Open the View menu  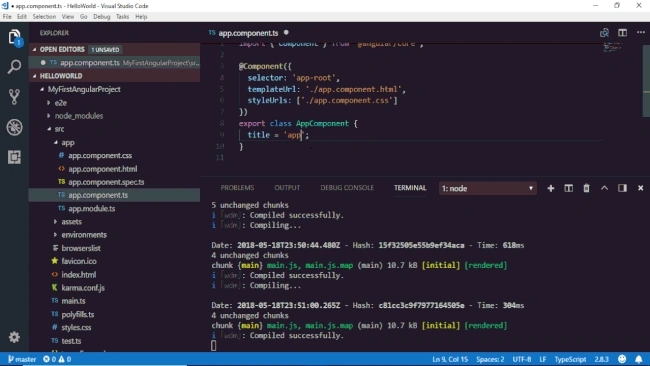tap(68, 17)
